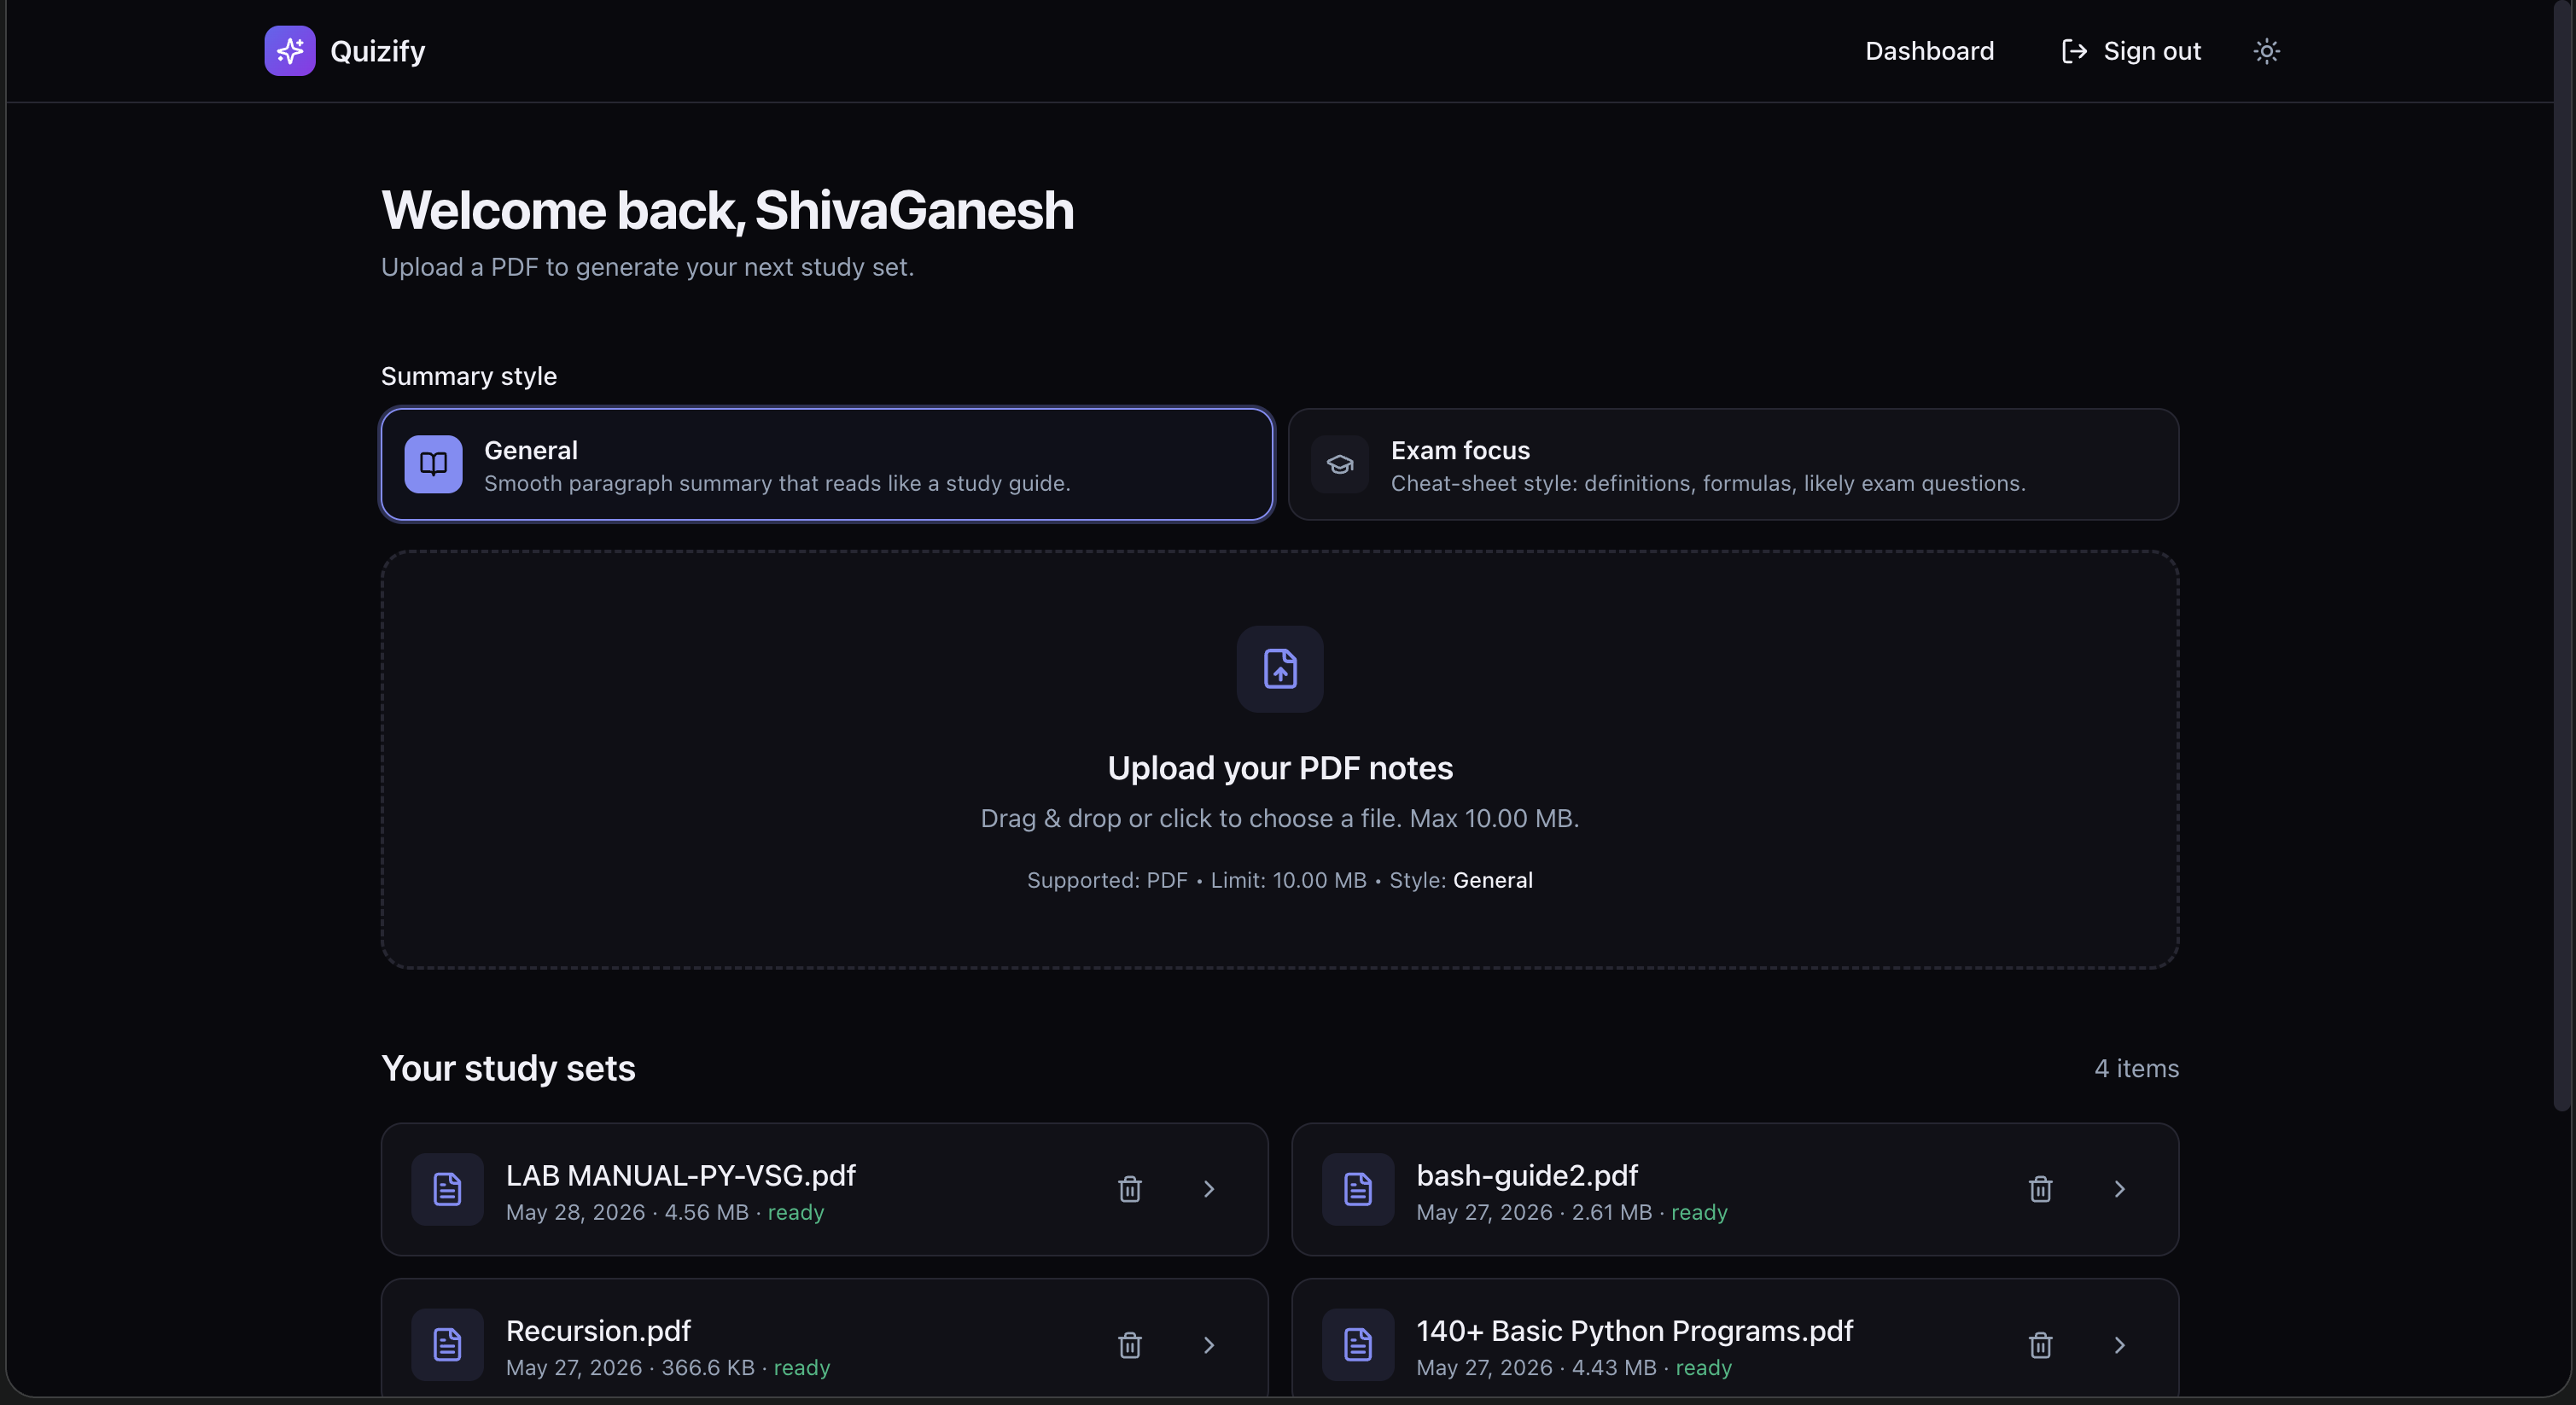Click 'Upload a PDF to generate your next study set.'

648,267
